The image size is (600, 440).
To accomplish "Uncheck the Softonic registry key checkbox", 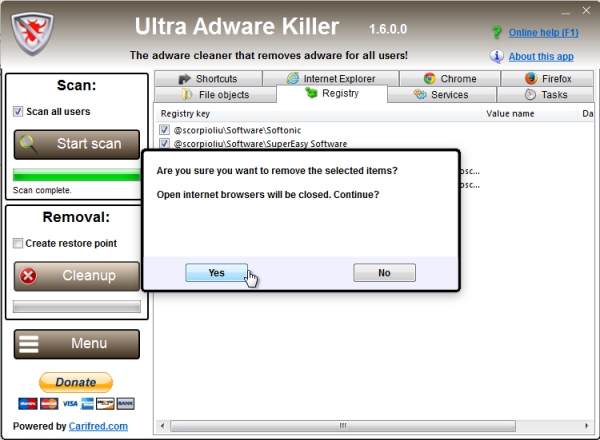I will (x=164, y=130).
